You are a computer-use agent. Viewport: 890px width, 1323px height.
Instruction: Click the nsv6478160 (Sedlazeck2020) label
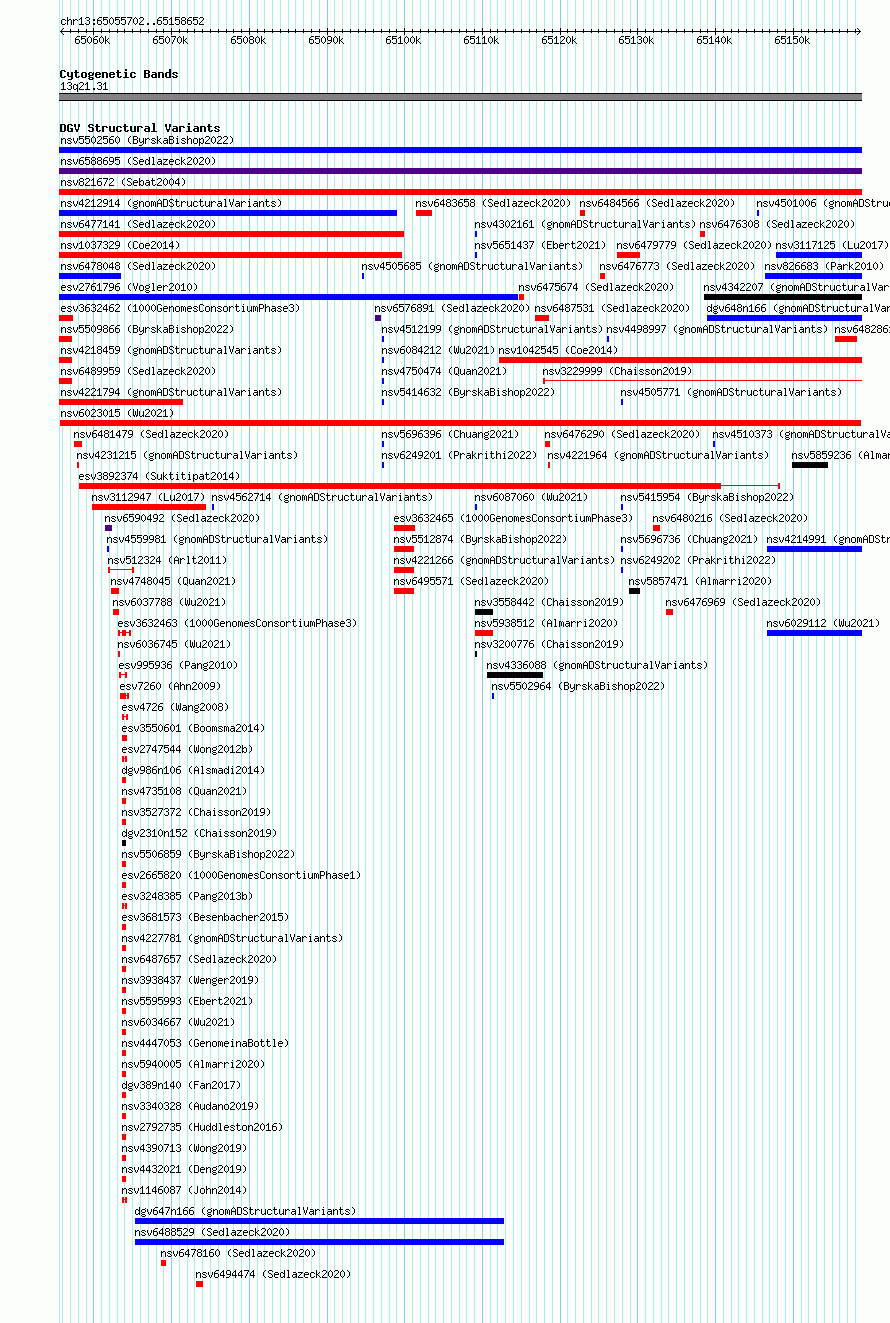click(238, 1253)
